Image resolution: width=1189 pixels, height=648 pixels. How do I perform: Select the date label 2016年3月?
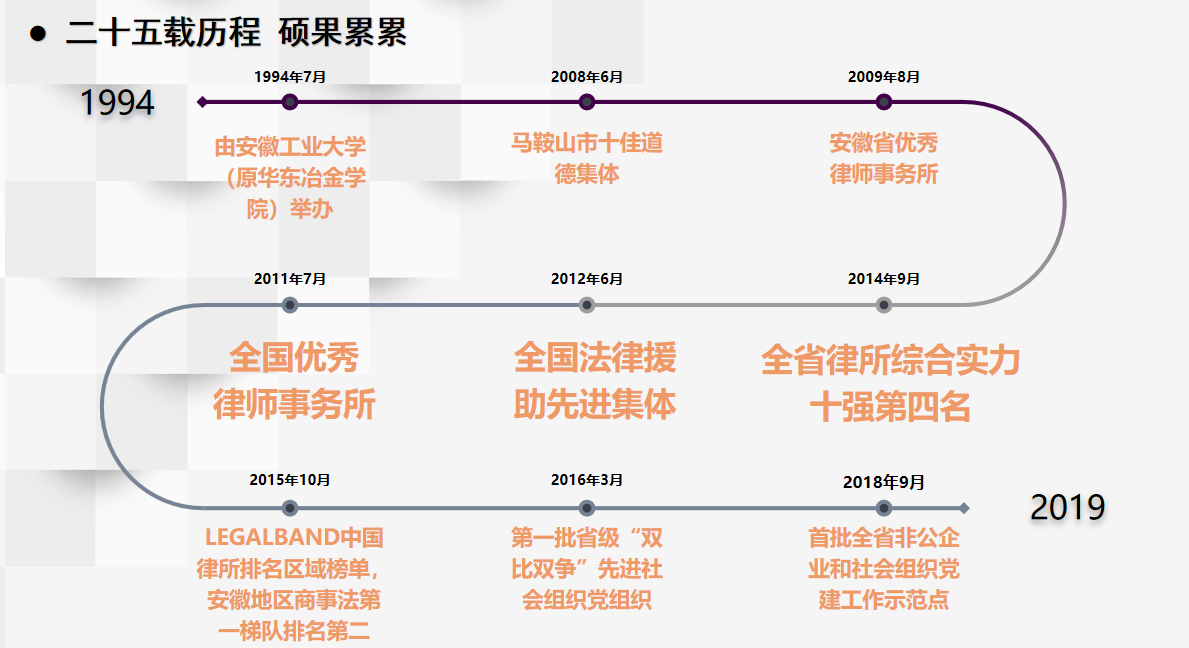586,480
